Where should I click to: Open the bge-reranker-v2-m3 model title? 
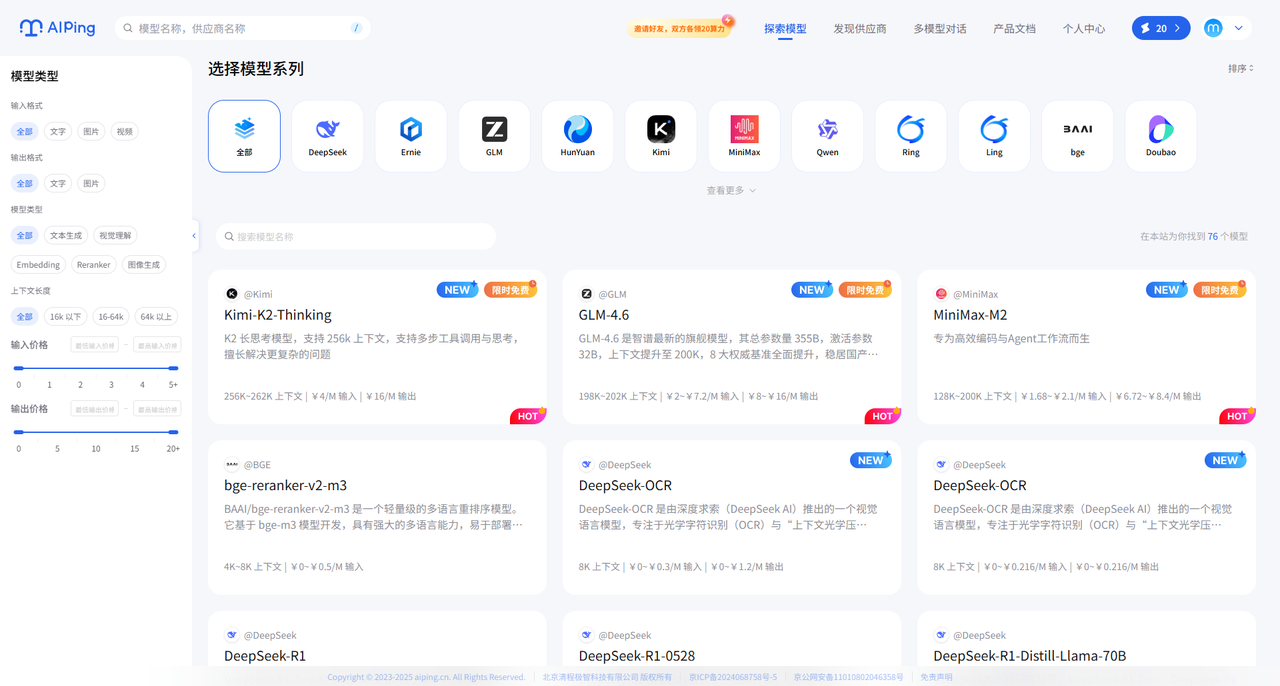286,485
